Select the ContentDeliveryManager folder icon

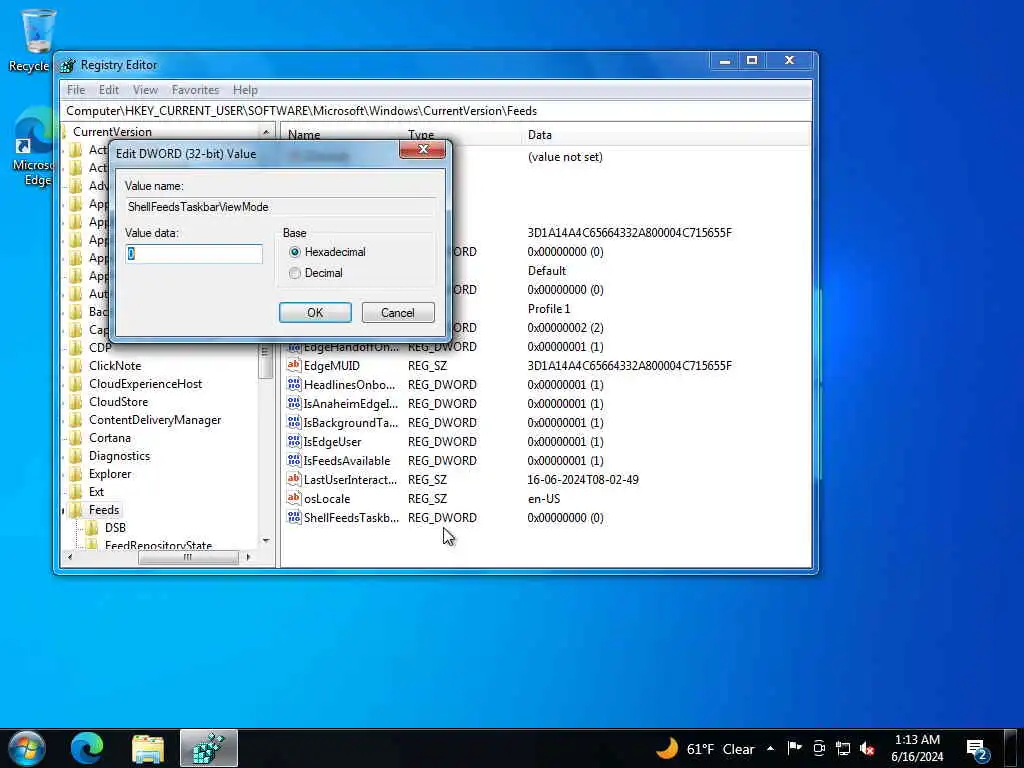(76, 420)
